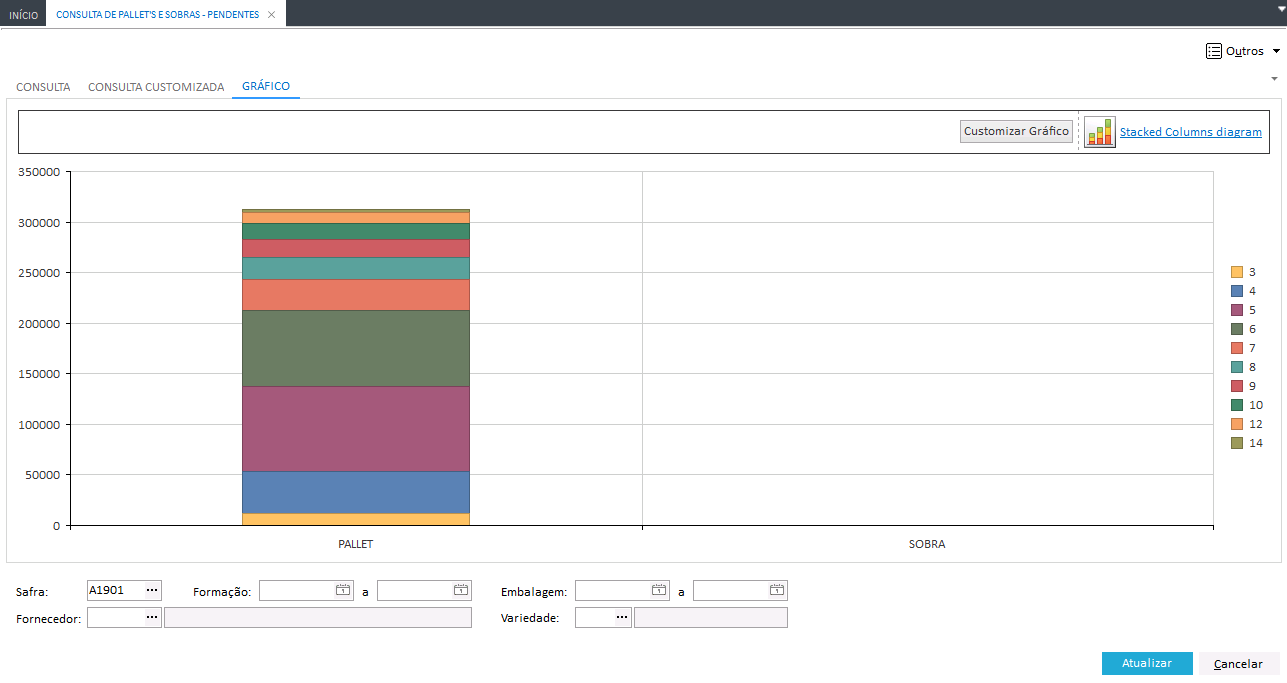The width and height of the screenshot is (1287, 683).
Task: Click the SOBRA axis label
Action: [x=927, y=545]
